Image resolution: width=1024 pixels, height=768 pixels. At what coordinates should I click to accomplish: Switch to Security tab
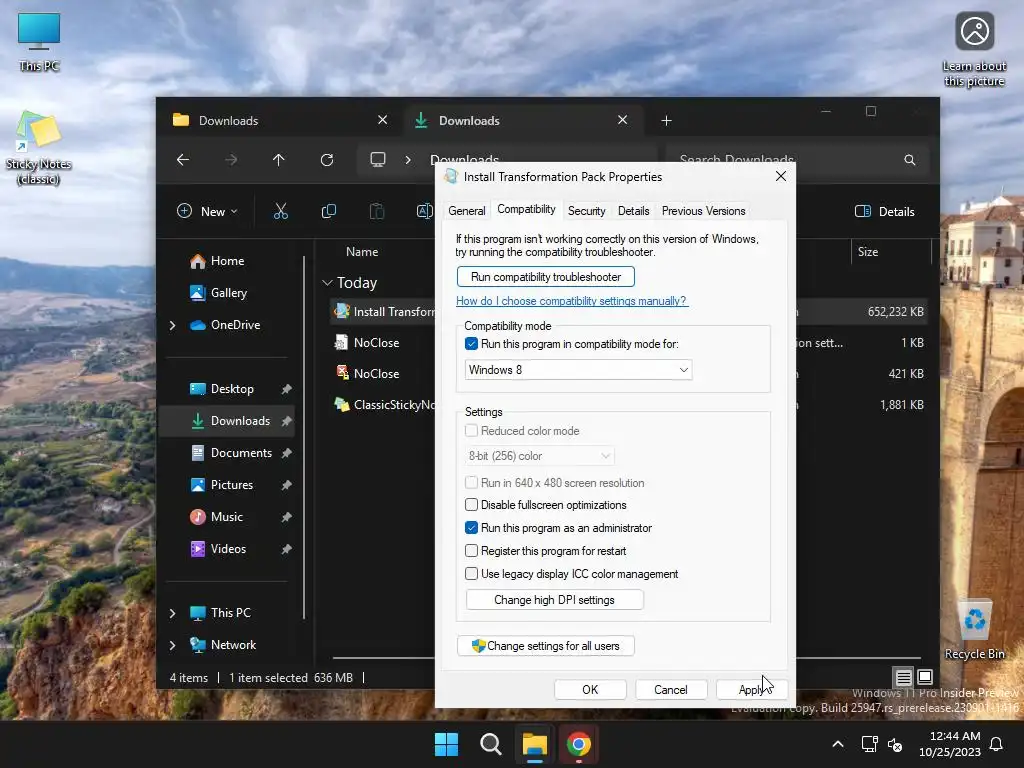(x=586, y=211)
